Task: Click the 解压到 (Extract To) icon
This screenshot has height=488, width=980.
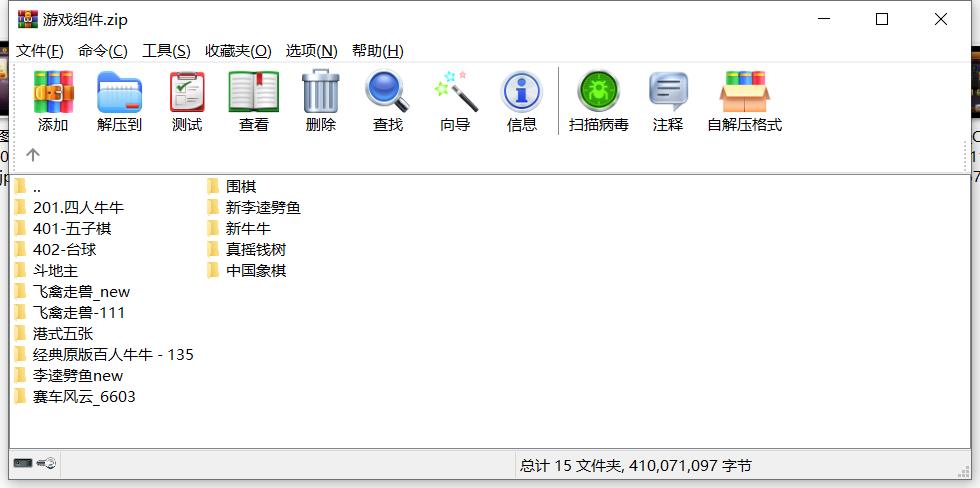Action: [119, 93]
